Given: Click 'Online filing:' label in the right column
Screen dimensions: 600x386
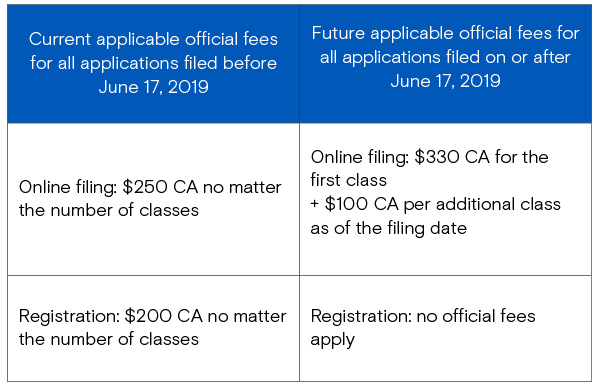Looking at the screenshot, I should pyautogui.click(x=360, y=158).
